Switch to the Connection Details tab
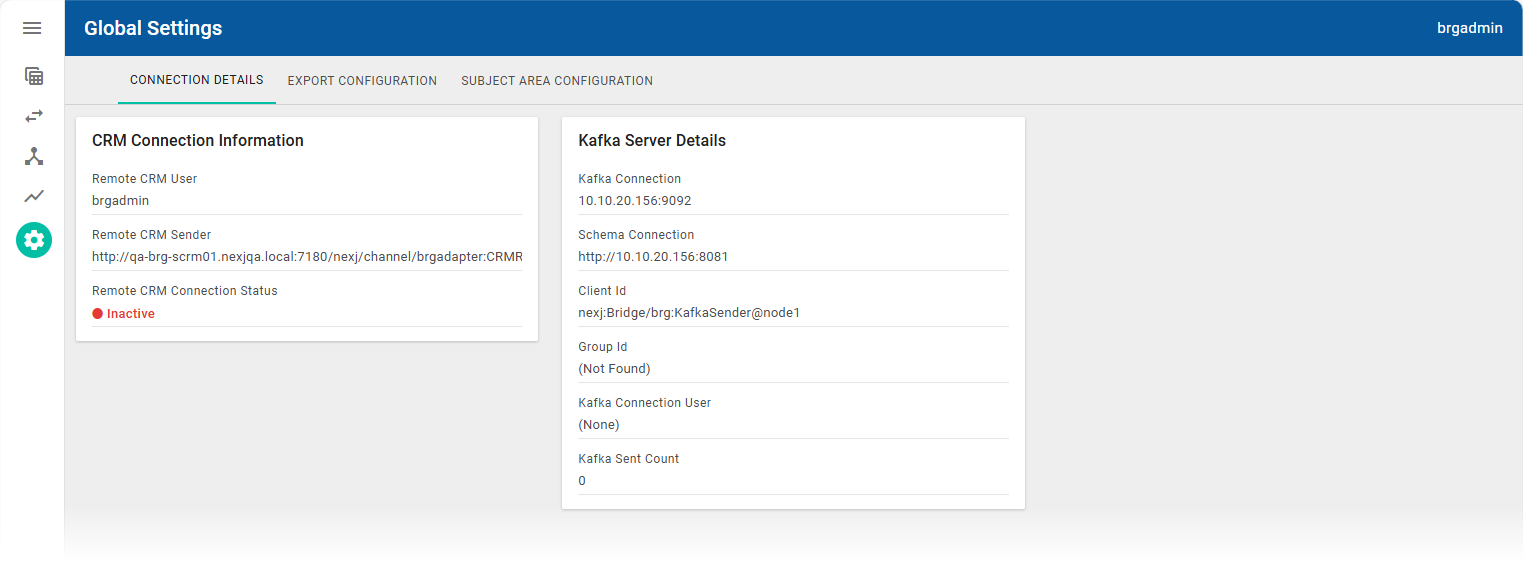This screenshot has width=1523, height=561. 196,80
